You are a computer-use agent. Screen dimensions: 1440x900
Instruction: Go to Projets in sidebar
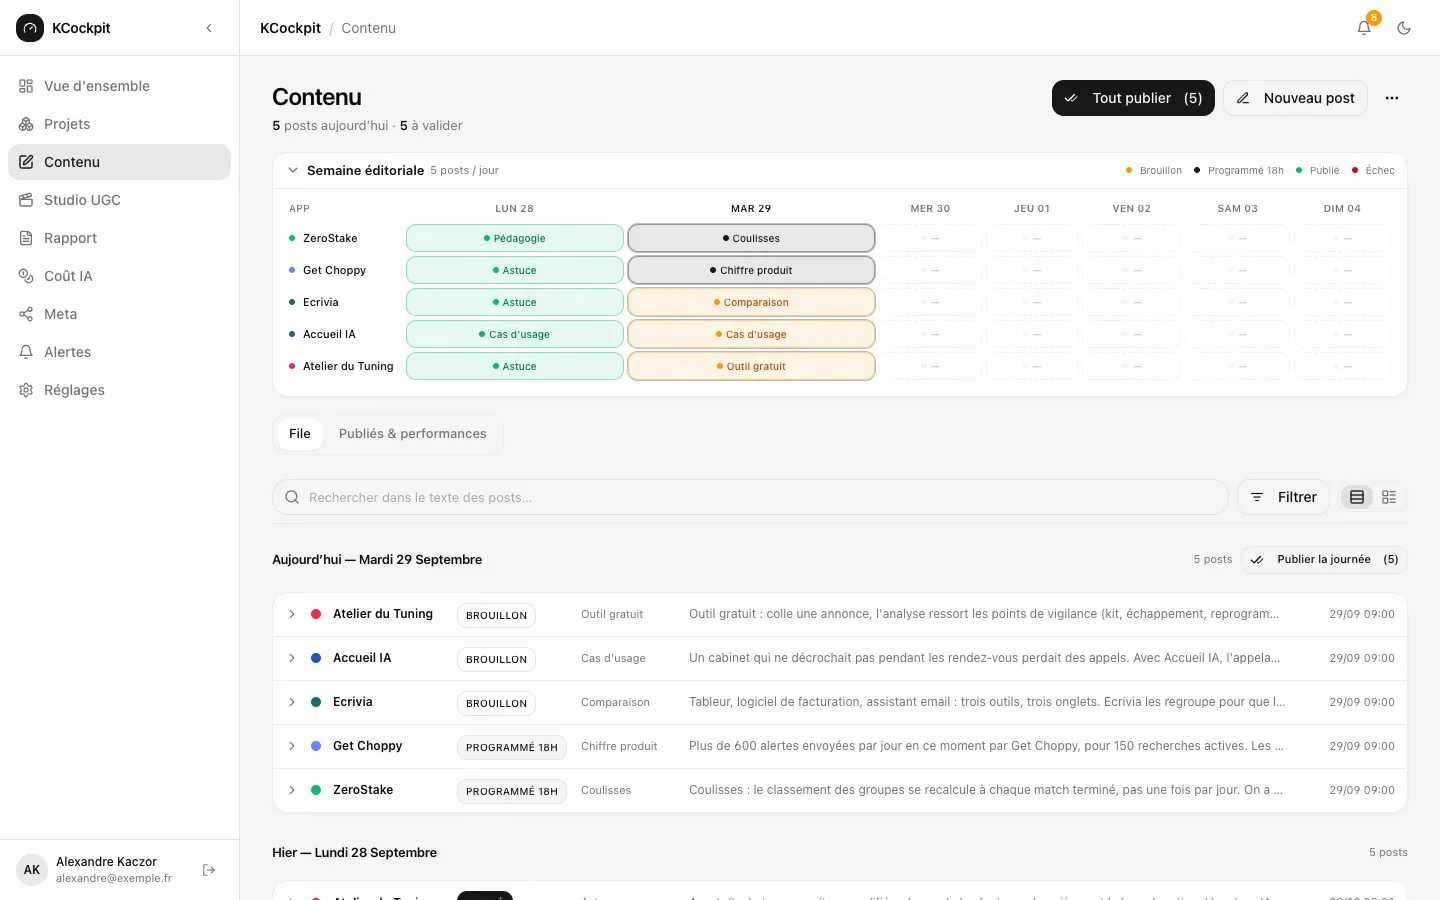pos(119,124)
